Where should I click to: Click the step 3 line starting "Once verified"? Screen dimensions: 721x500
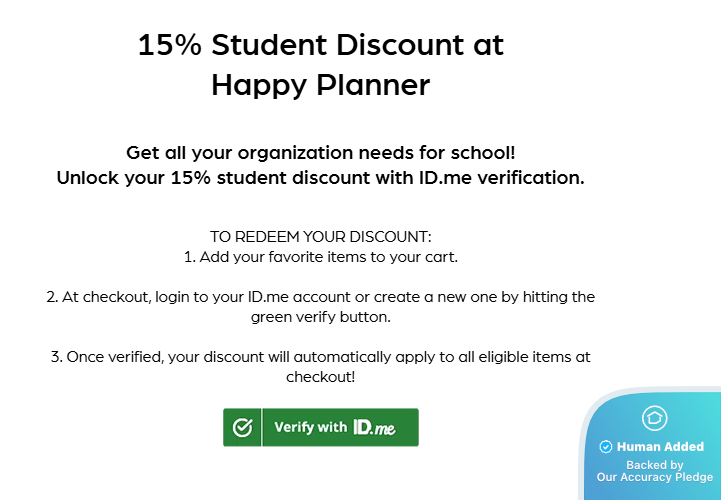tap(320, 357)
